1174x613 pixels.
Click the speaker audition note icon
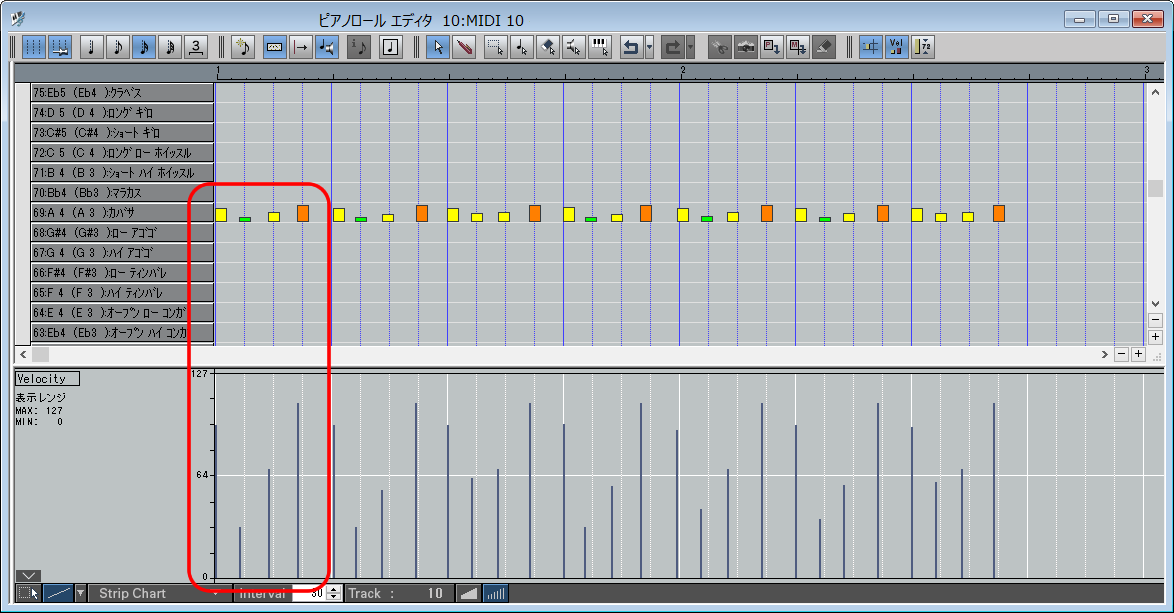326,47
